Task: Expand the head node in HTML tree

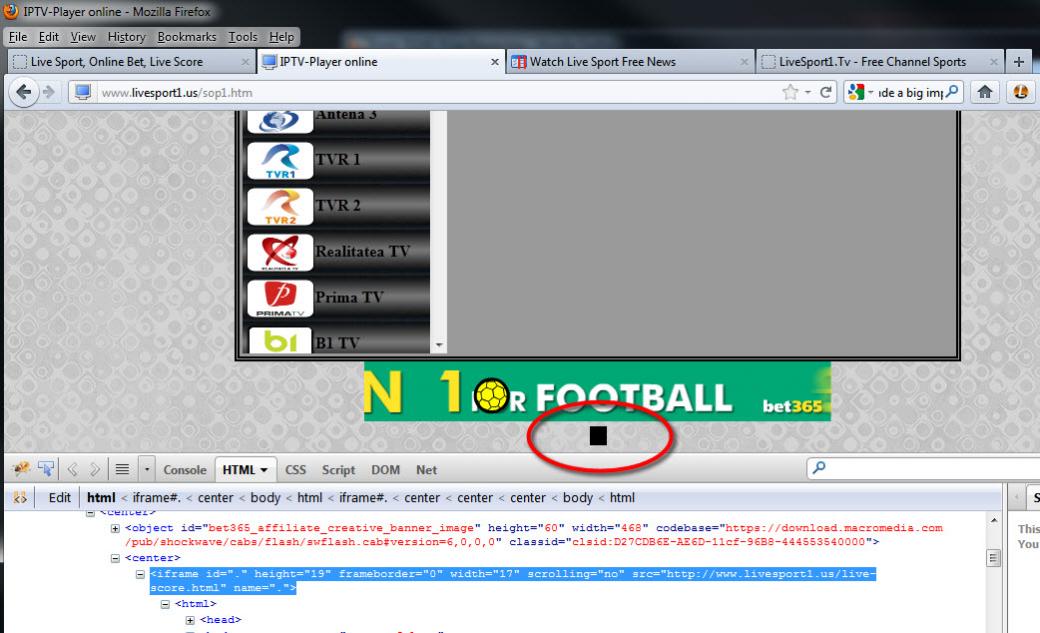Action: [190, 620]
